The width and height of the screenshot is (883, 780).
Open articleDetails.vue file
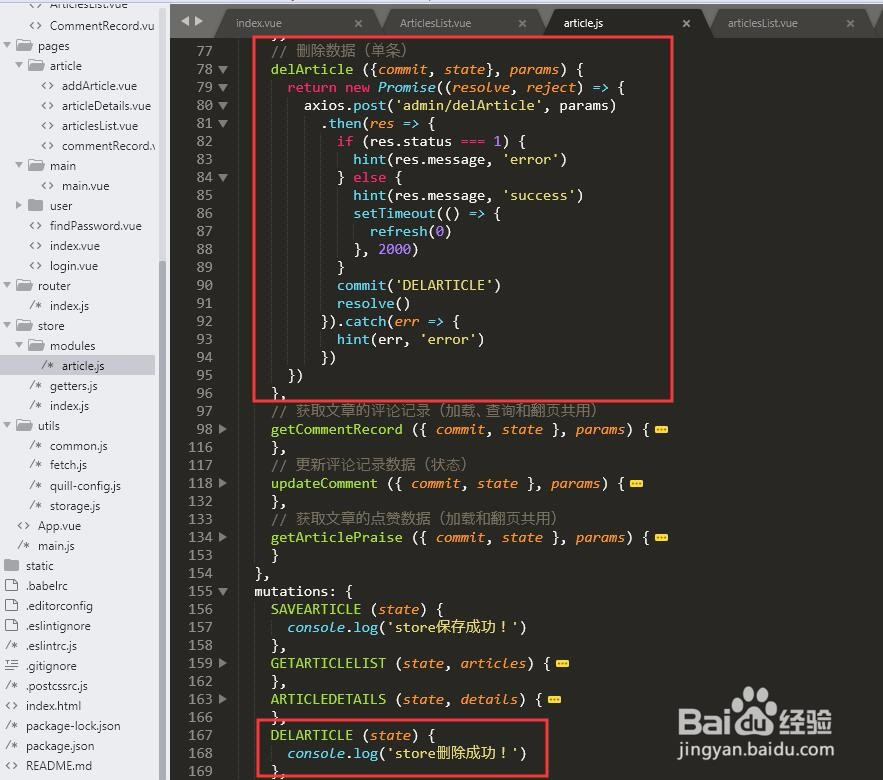[106, 105]
